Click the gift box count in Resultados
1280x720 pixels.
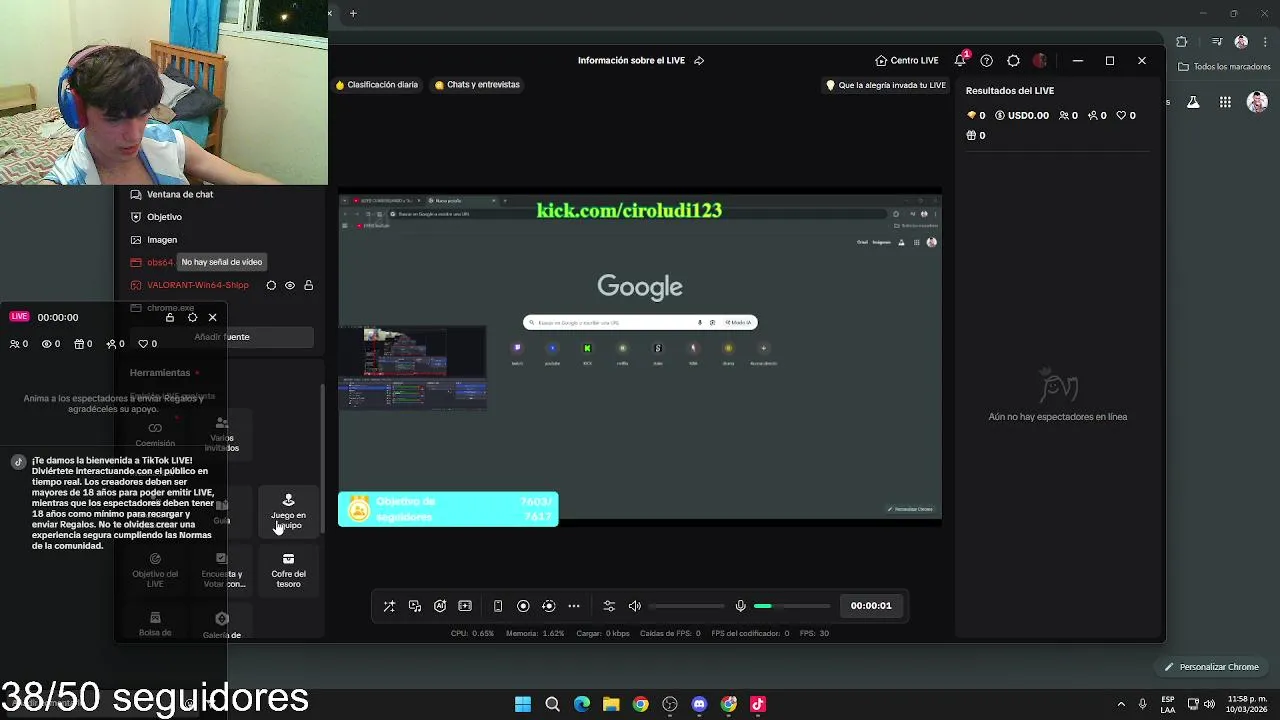coord(976,135)
